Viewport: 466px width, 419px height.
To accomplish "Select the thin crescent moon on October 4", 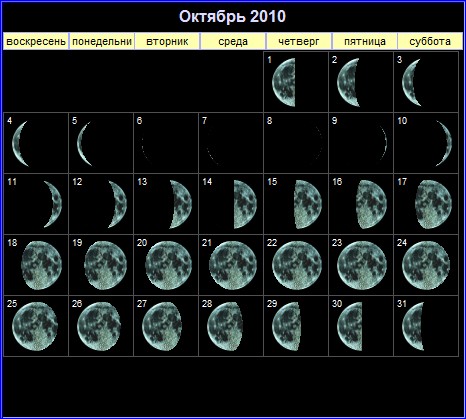I will tap(20, 144).
